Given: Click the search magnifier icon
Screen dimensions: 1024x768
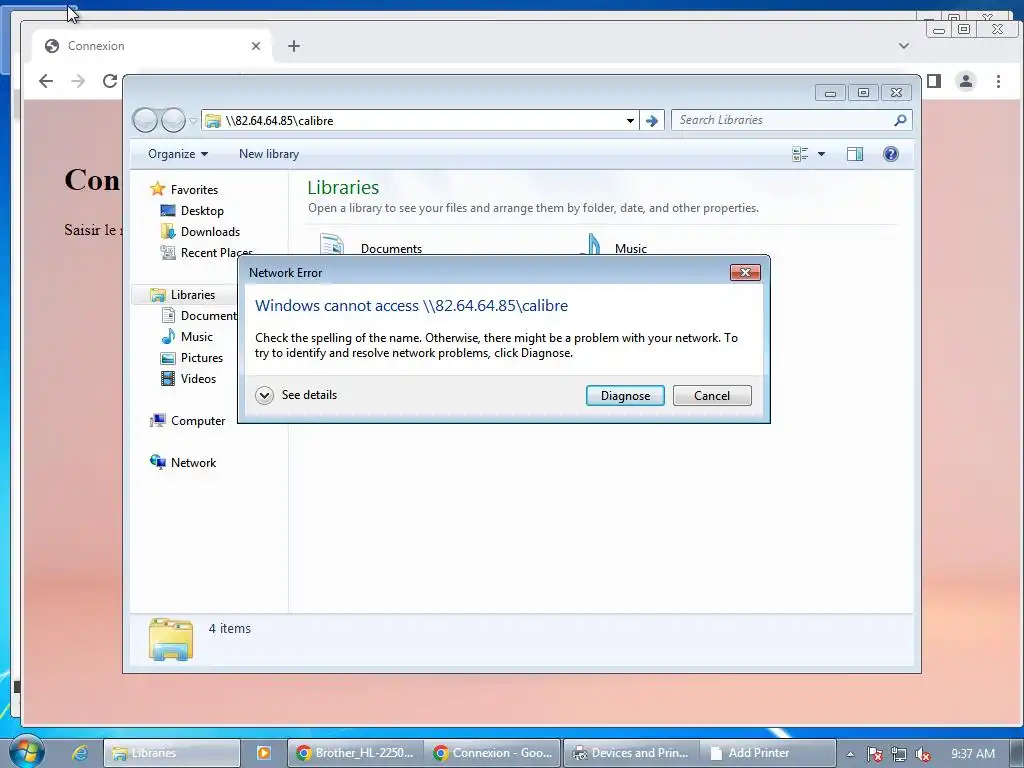Looking at the screenshot, I should [901, 120].
